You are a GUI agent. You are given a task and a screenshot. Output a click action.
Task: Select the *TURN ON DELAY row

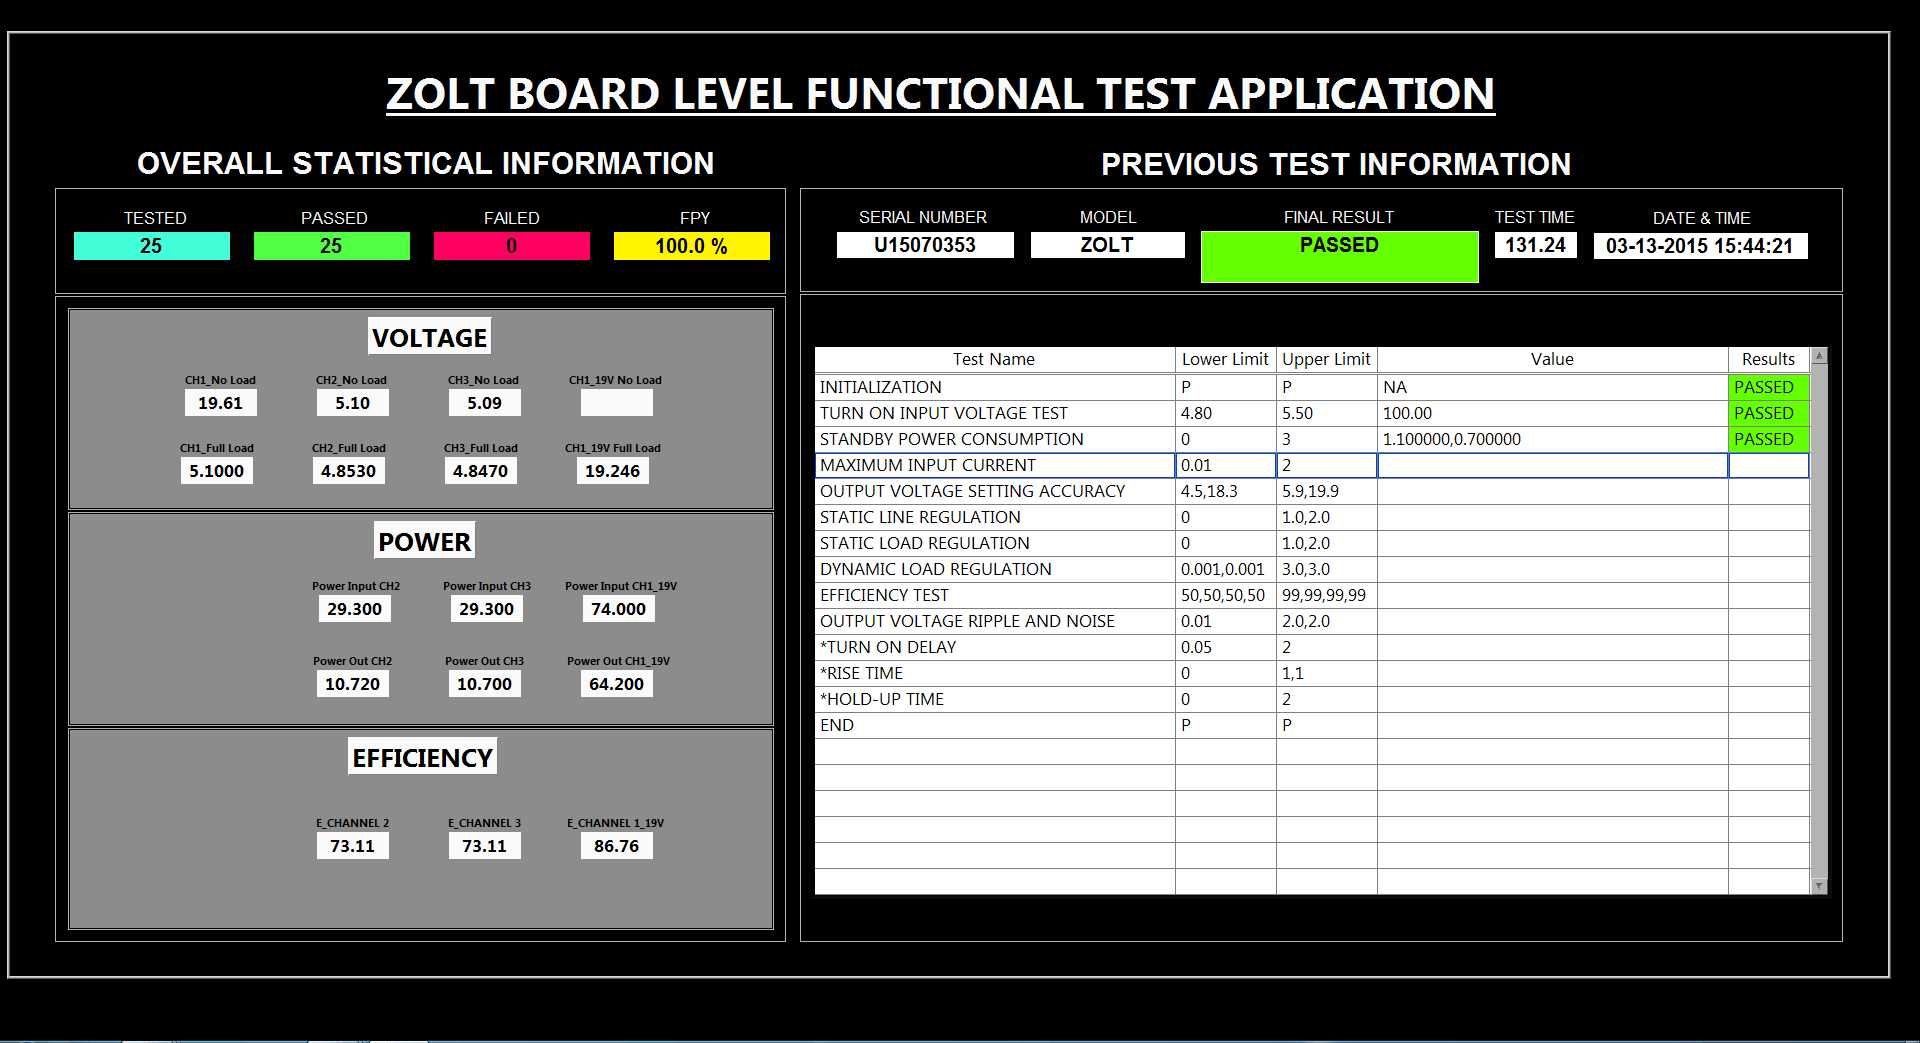1312,647
